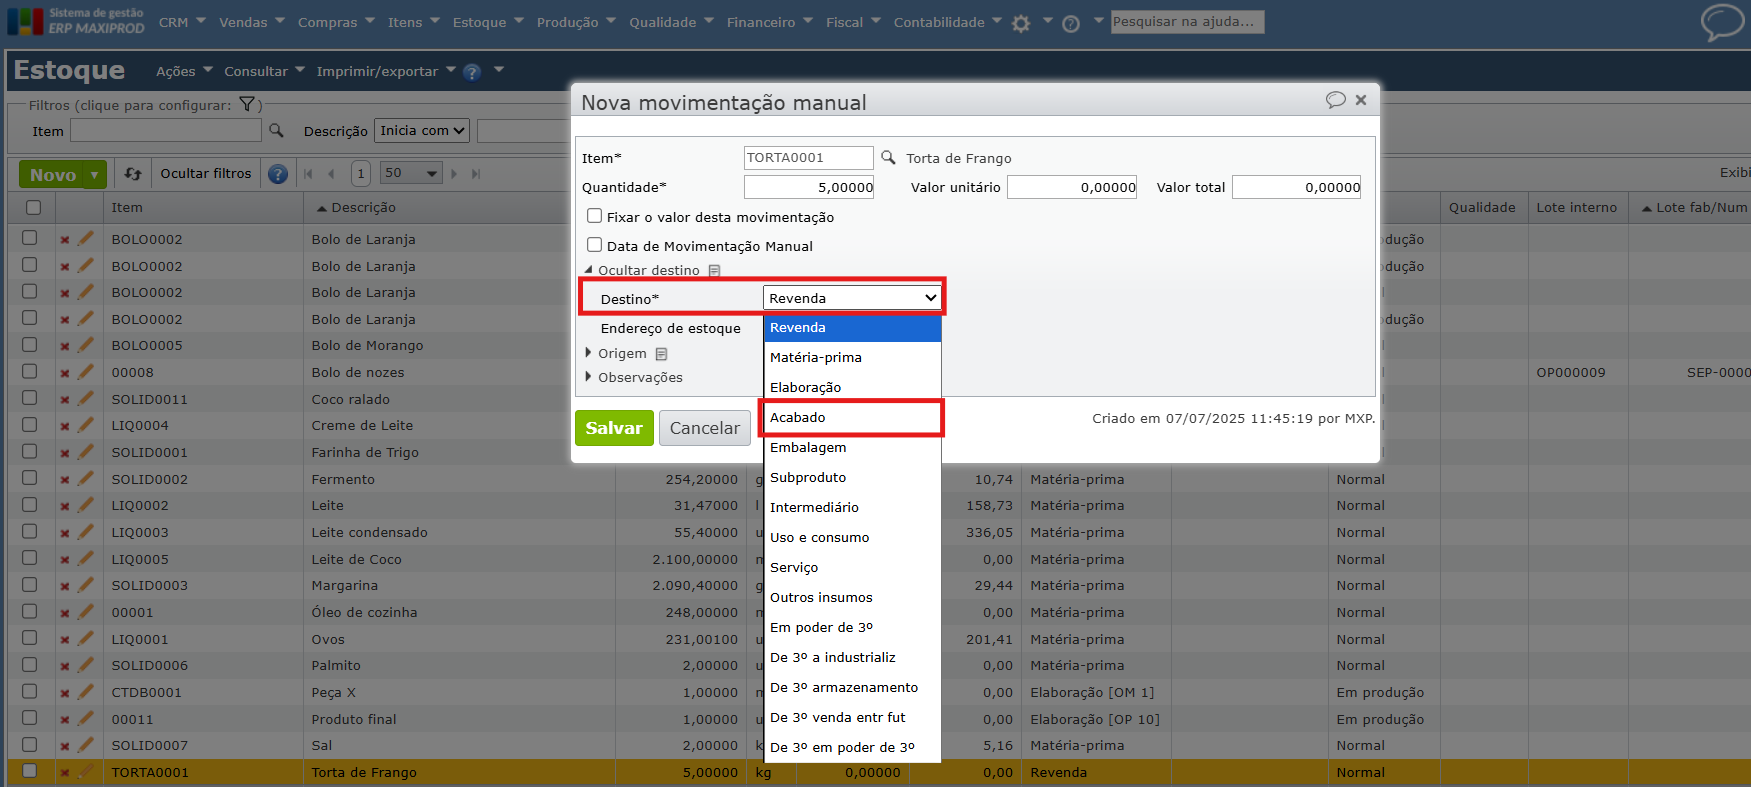Open the Financeiro menu

770,22
